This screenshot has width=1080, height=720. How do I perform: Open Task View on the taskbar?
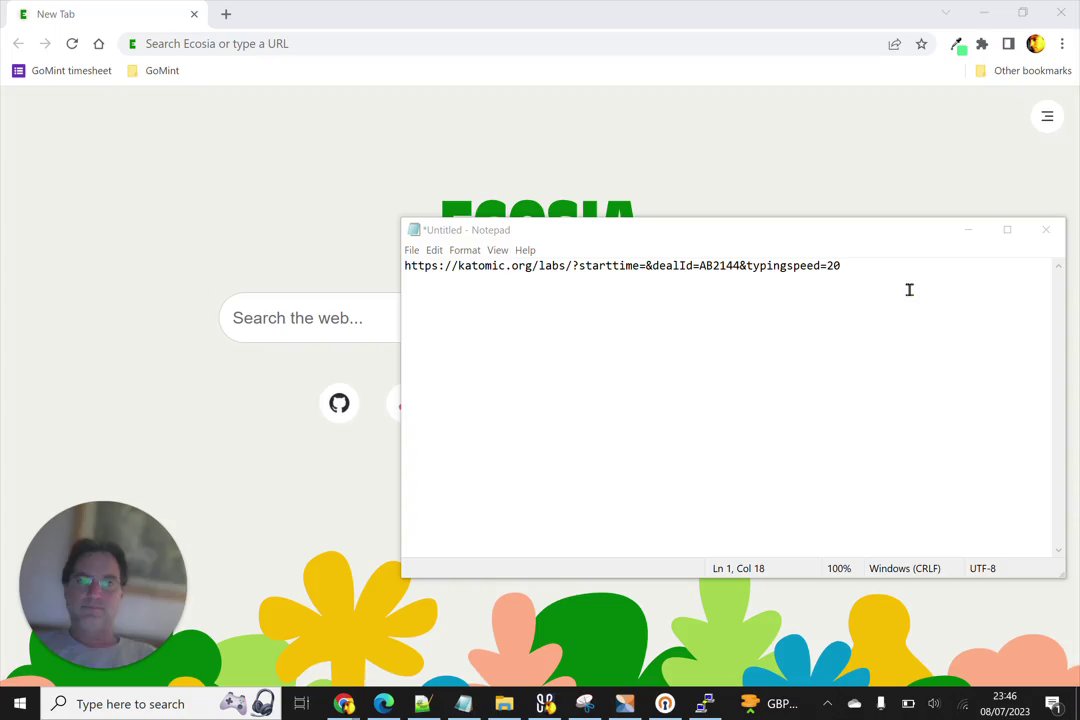(302, 703)
